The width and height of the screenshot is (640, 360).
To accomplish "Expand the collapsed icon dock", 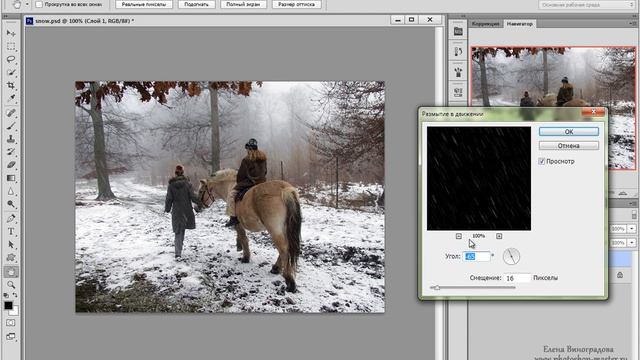I will coord(462,16).
